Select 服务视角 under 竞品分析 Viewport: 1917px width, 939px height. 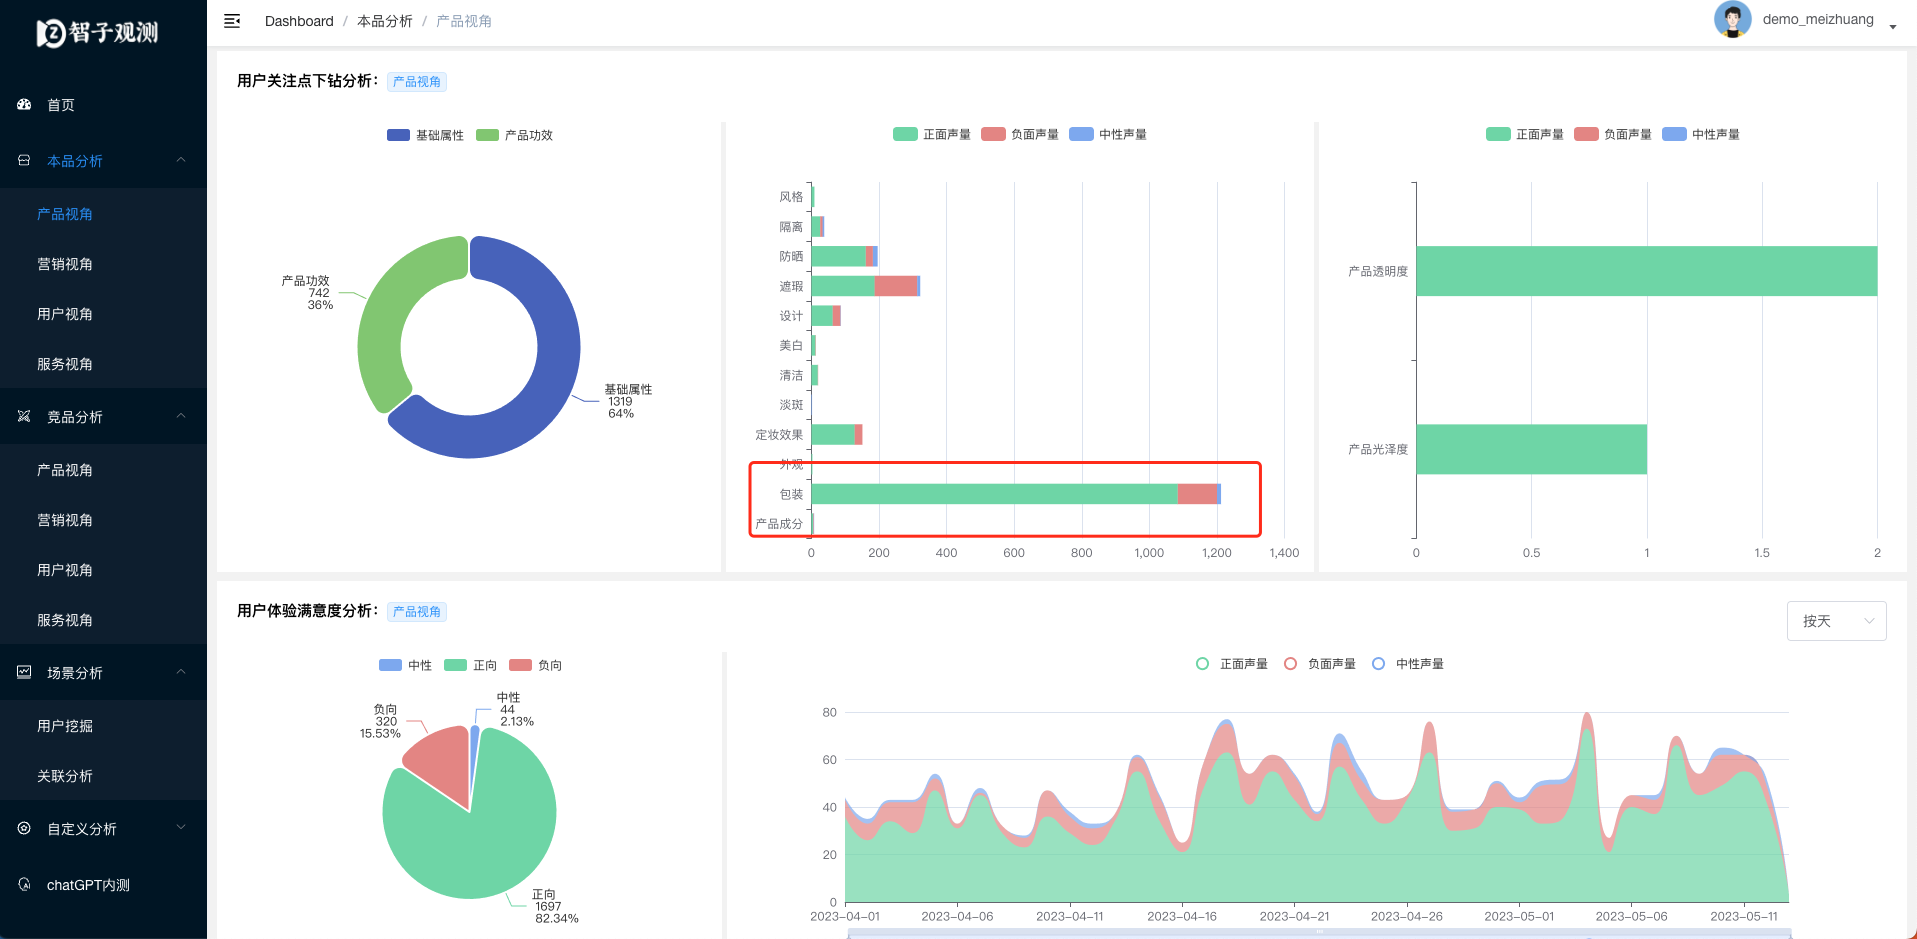(103, 620)
